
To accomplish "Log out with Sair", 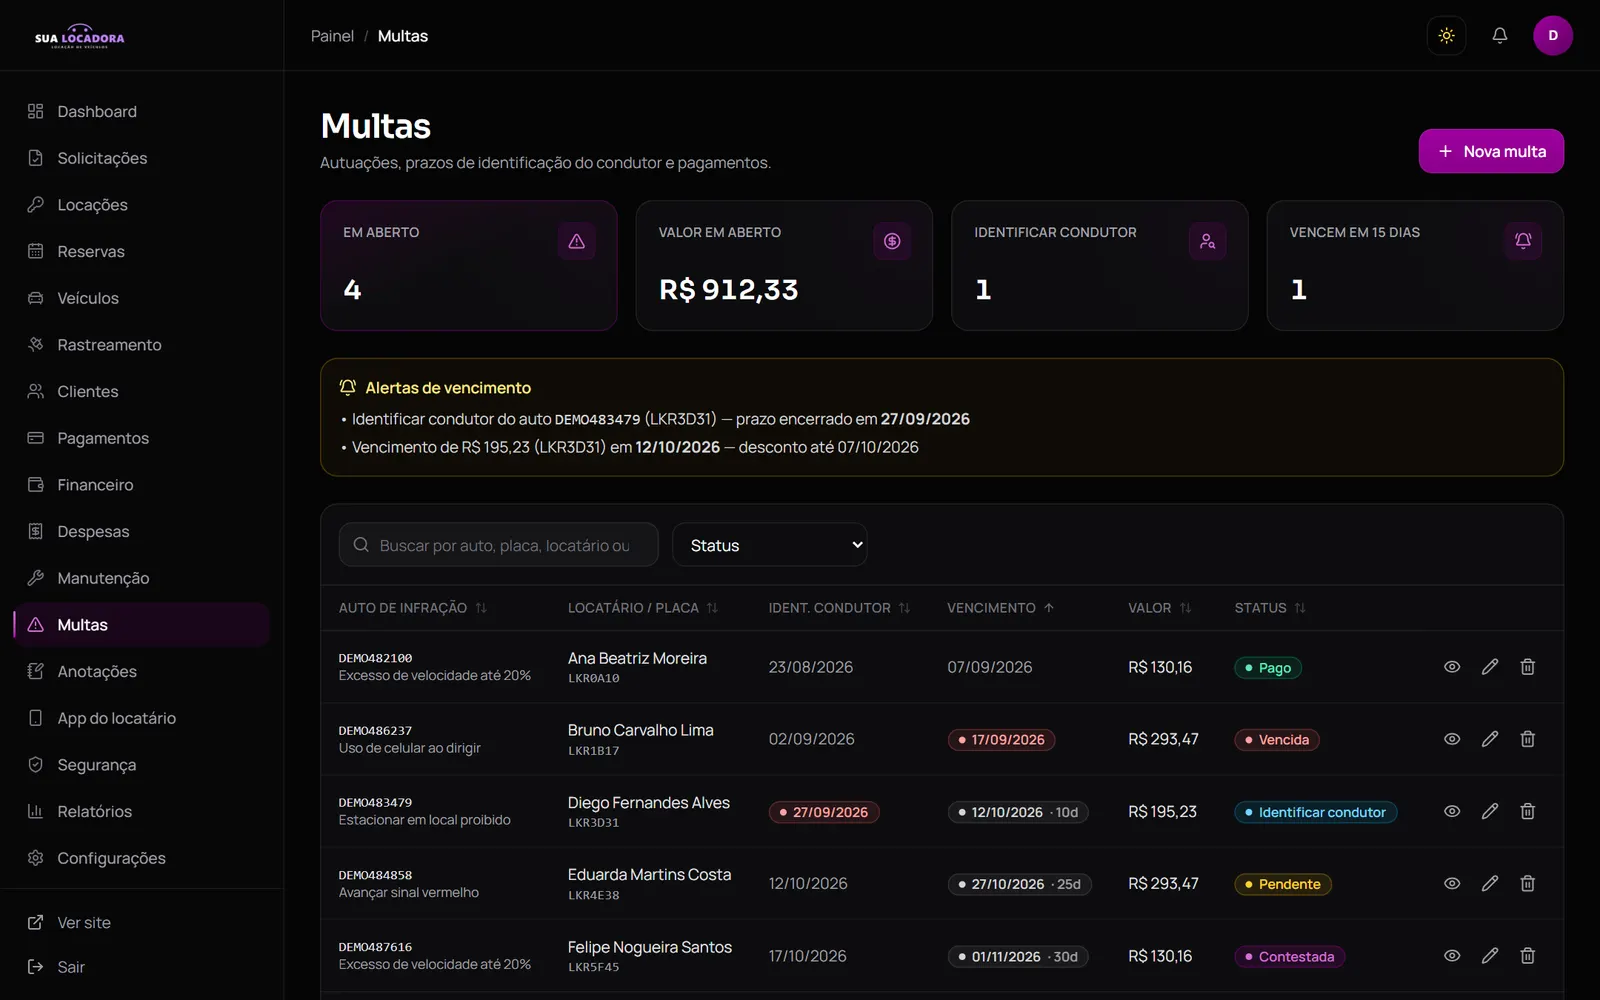I will 142,967.
